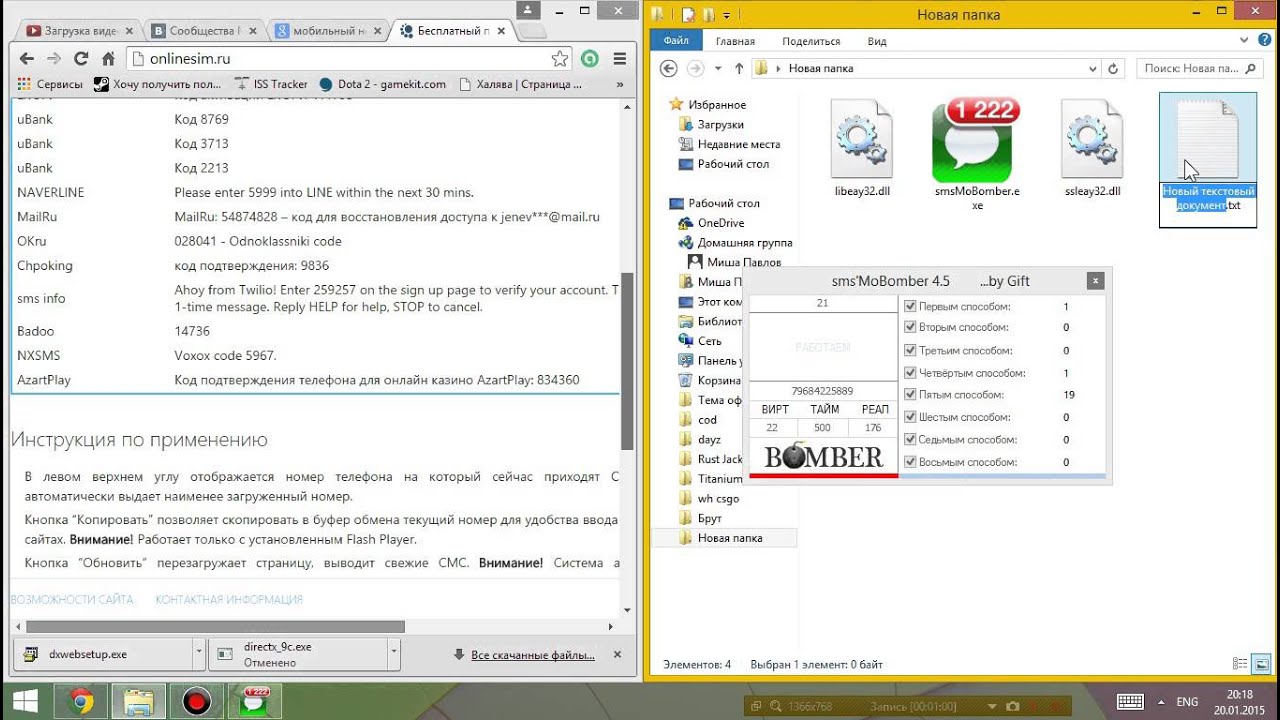1280x720 pixels.
Task: Open the ISS Tracker bookmark
Action: 271,84
